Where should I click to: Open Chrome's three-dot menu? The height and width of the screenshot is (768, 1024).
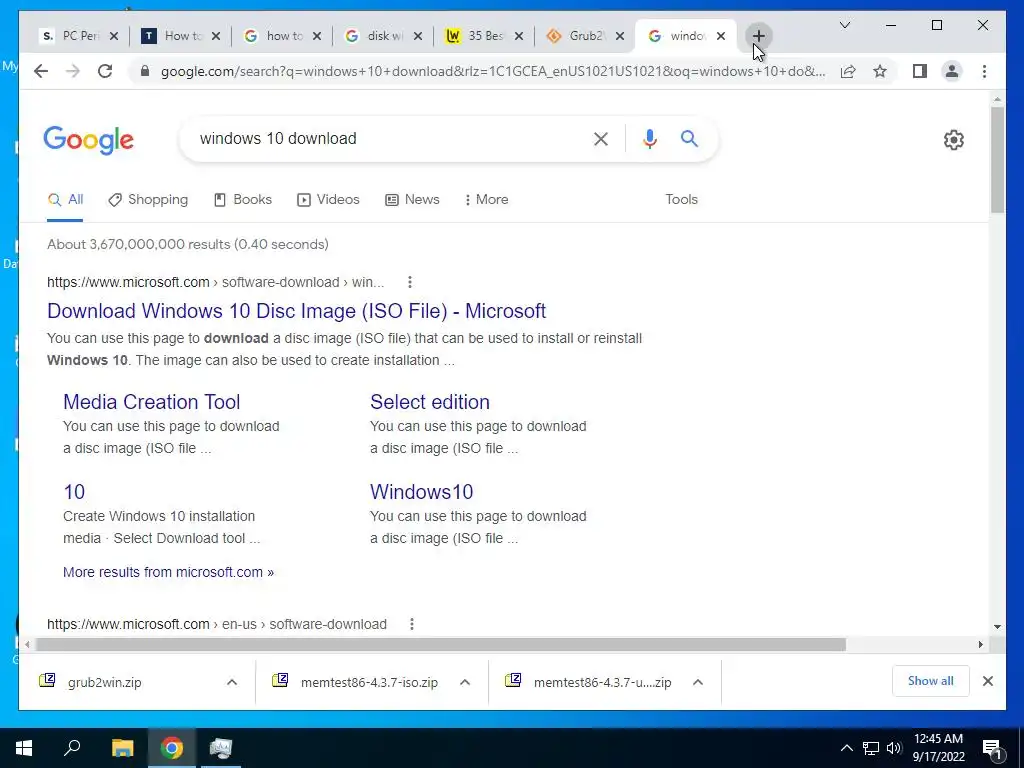click(x=984, y=71)
